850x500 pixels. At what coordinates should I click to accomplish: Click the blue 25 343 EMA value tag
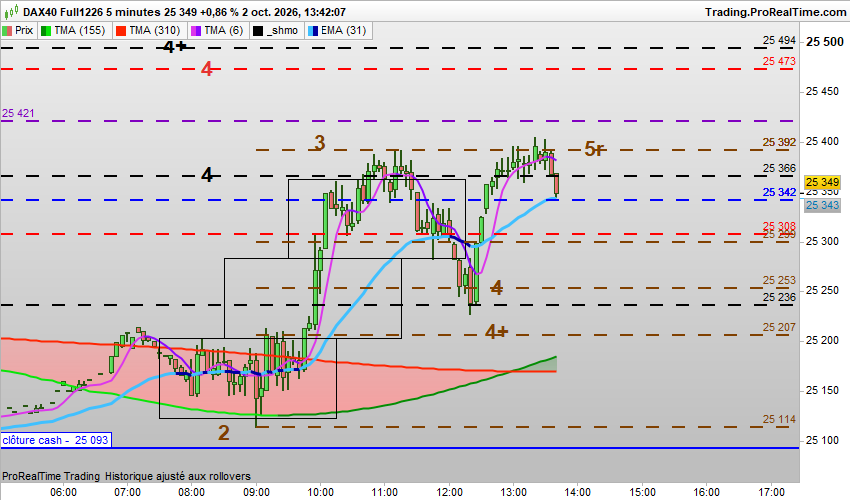tap(822, 205)
